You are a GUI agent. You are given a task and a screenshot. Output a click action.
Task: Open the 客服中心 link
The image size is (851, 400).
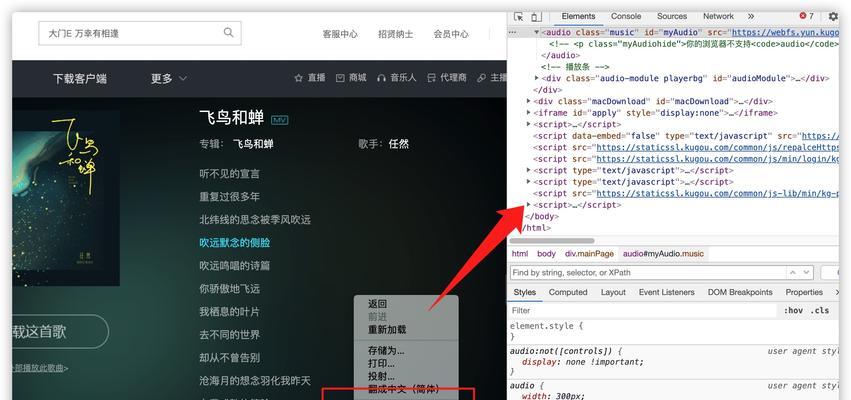point(340,34)
